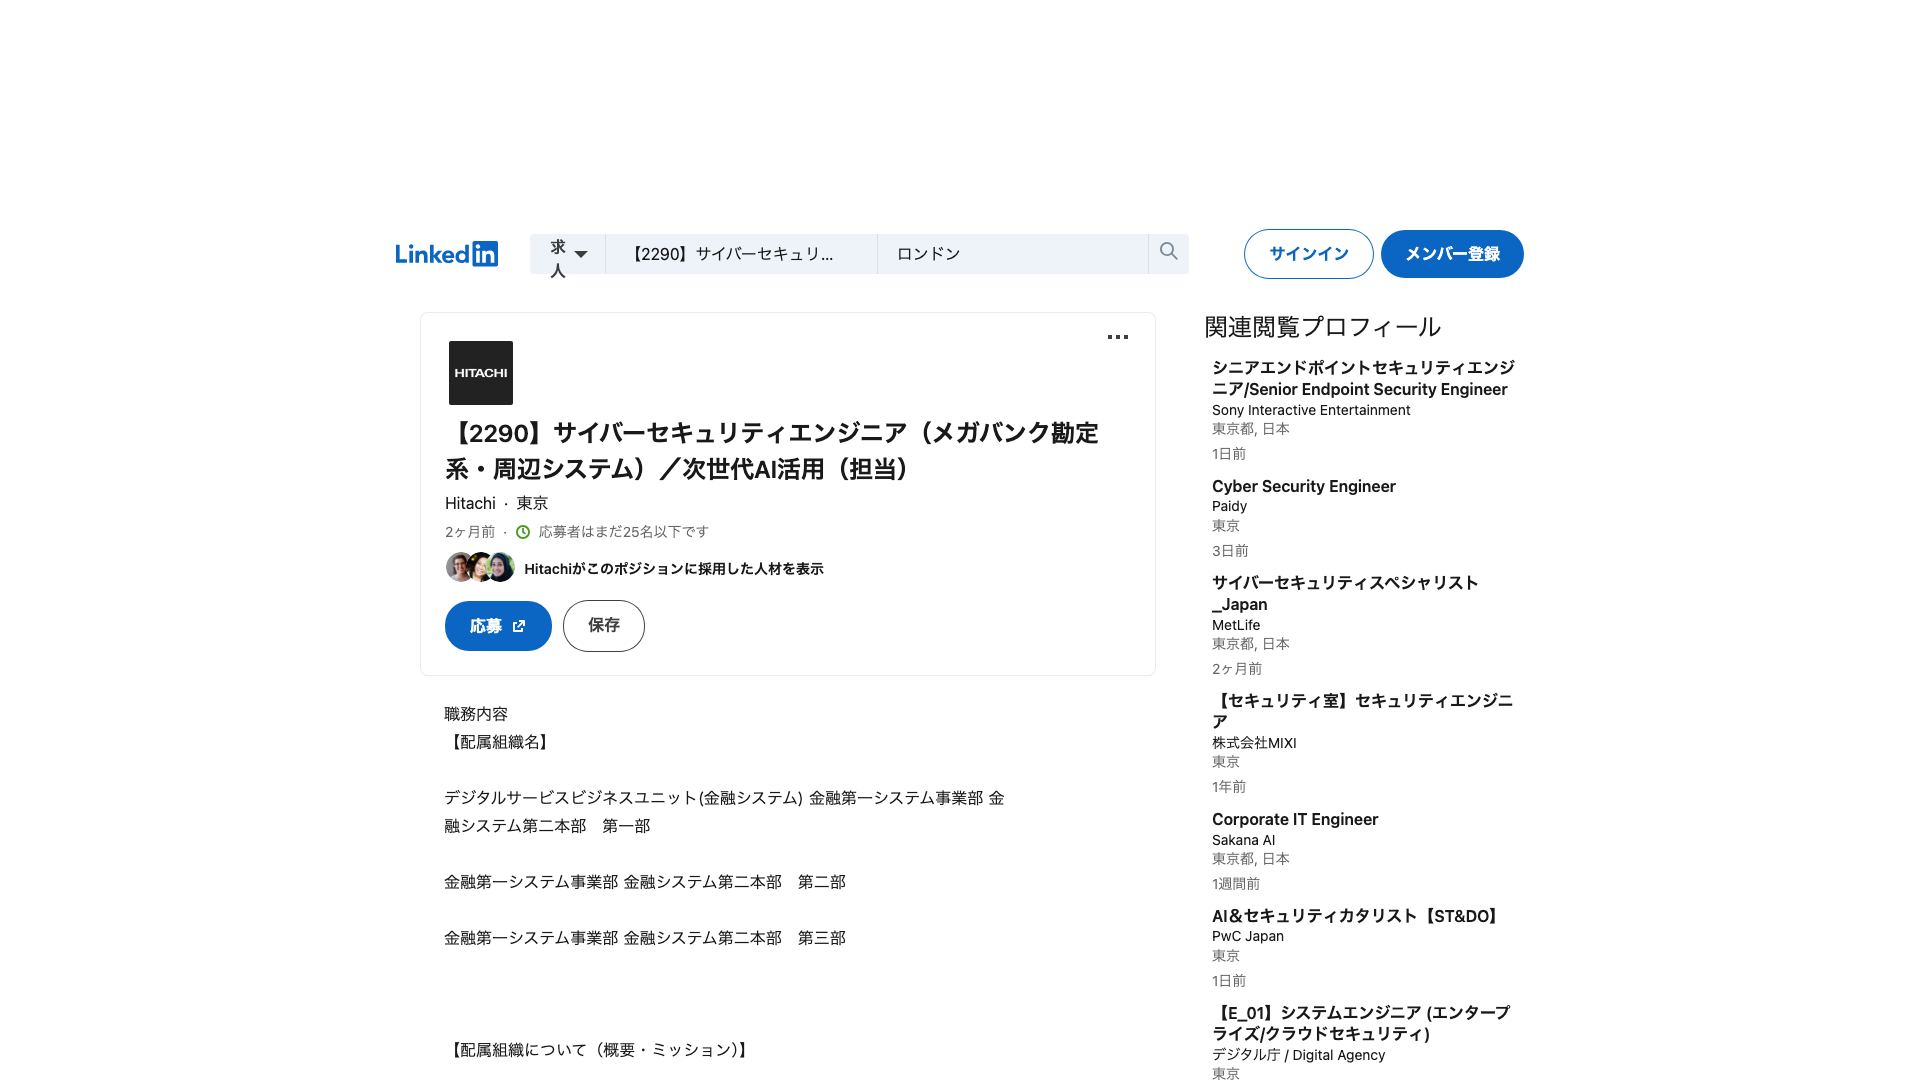Click the 職務内容 heading
1920x1080 pixels.
tap(476, 714)
